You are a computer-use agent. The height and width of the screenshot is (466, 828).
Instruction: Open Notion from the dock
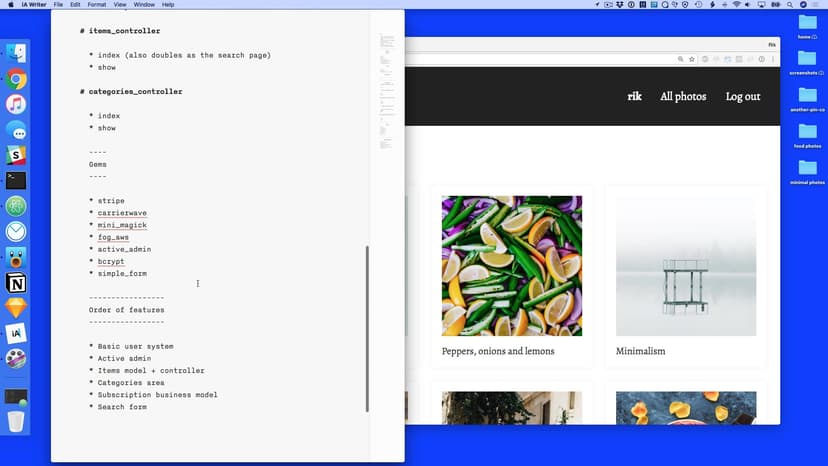coord(16,283)
